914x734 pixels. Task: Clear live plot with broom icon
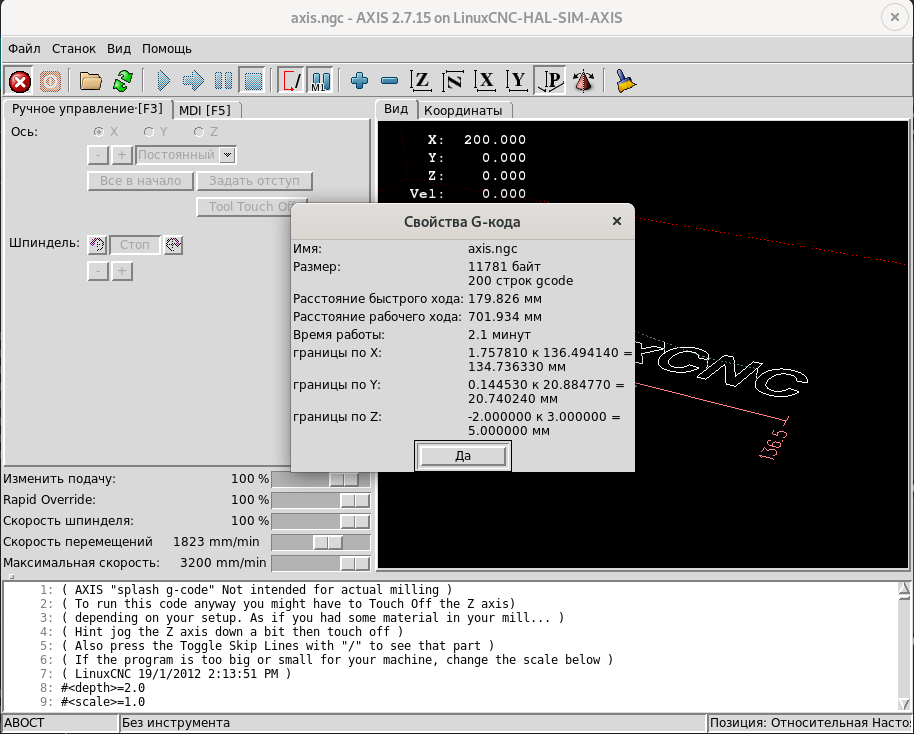626,81
